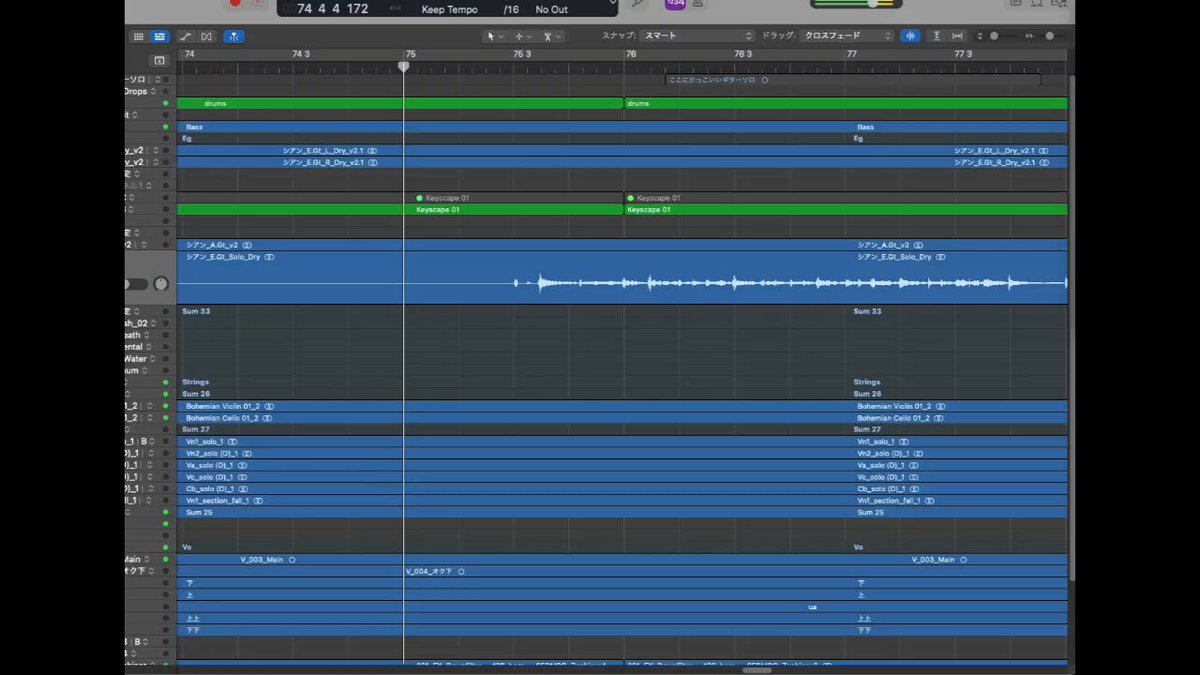Click the vertical auto zoom icon
This screenshot has width=1200, height=675.
click(x=937, y=36)
